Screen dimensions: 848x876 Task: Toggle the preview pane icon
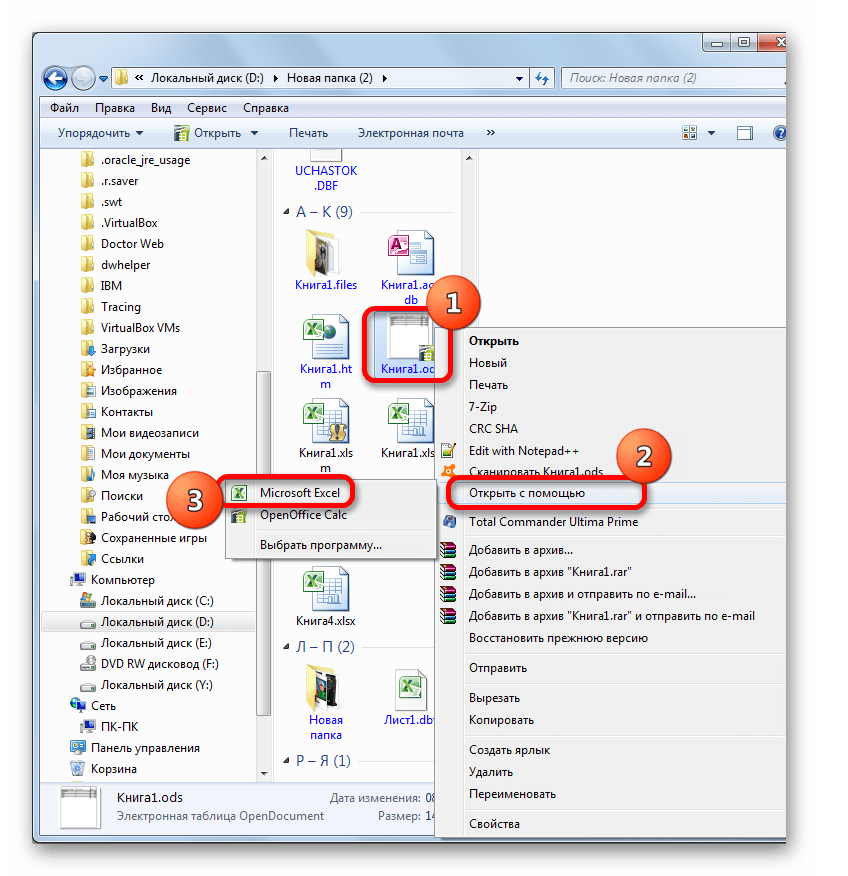pos(744,133)
